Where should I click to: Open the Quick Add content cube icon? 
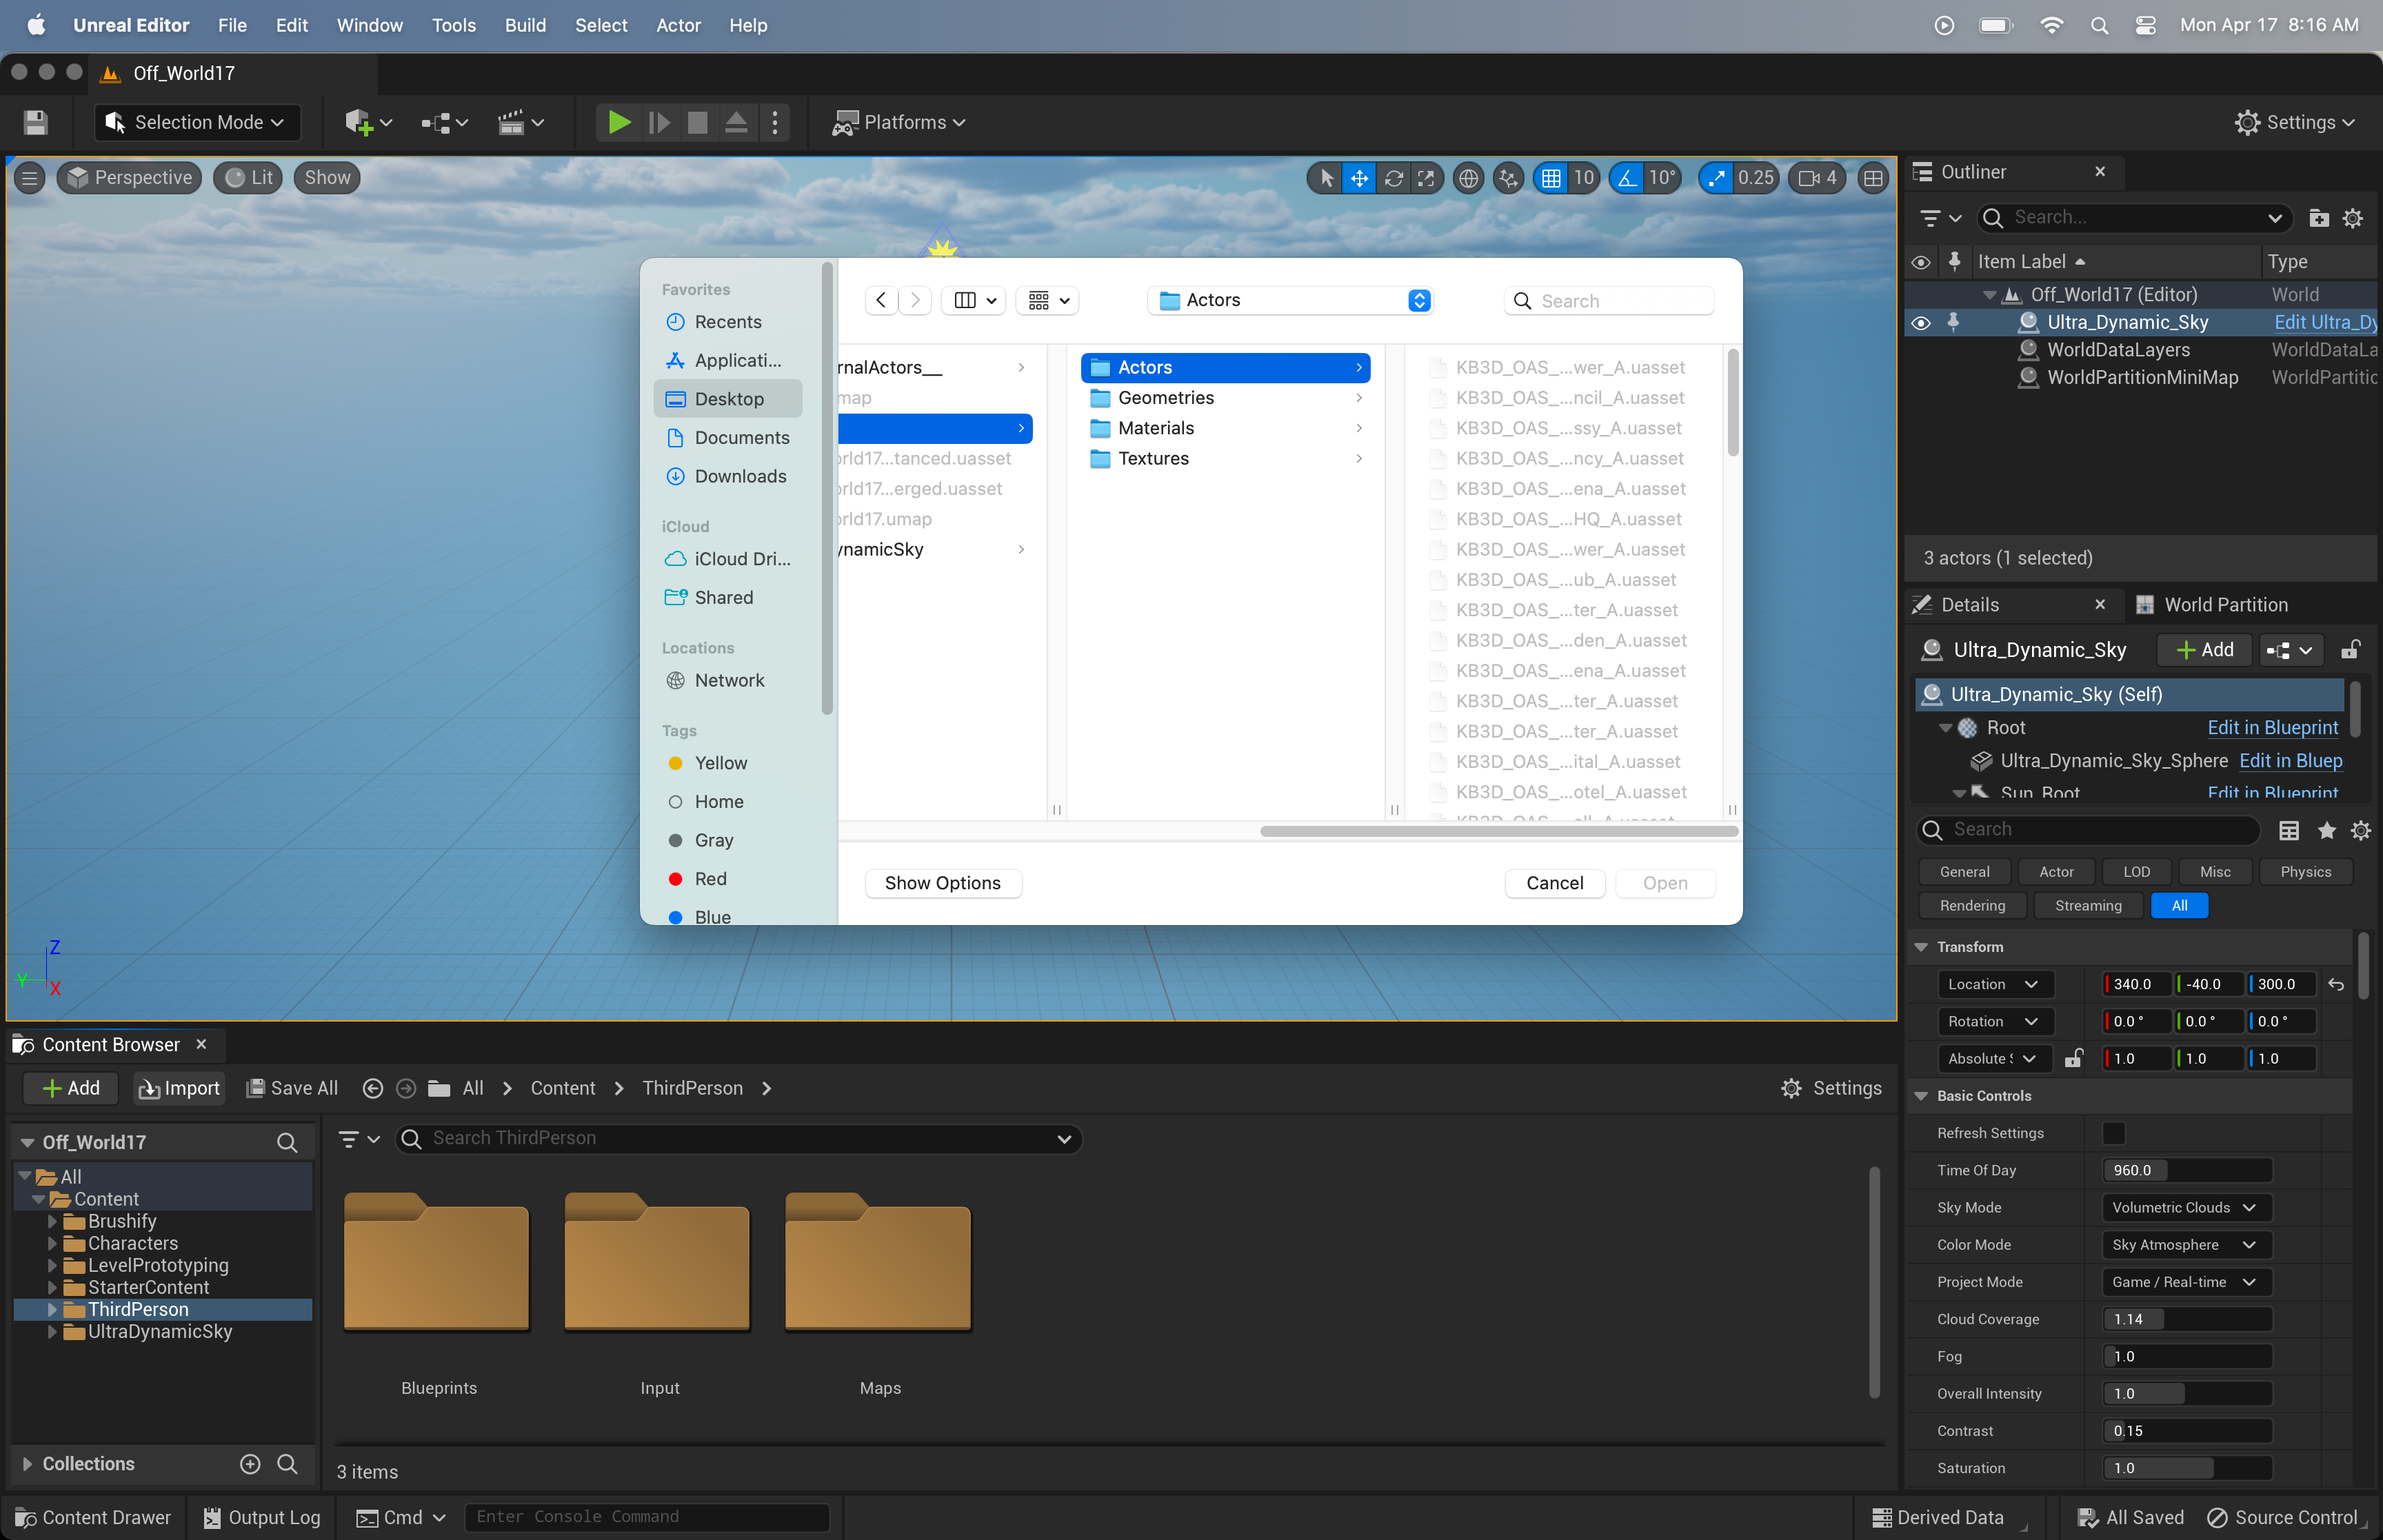[x=367, y=123]
